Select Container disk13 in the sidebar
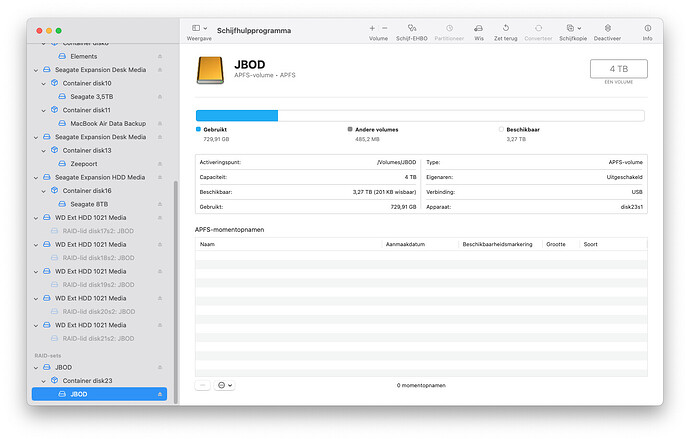 [x=86, y=150]
